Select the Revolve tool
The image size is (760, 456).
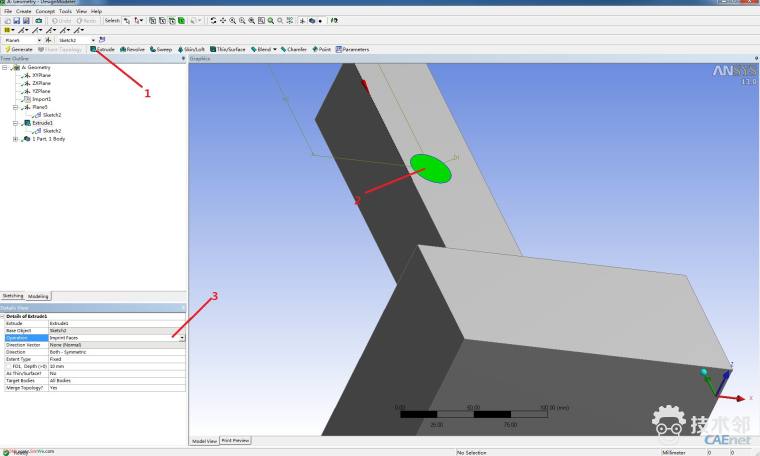pos(133,49)
